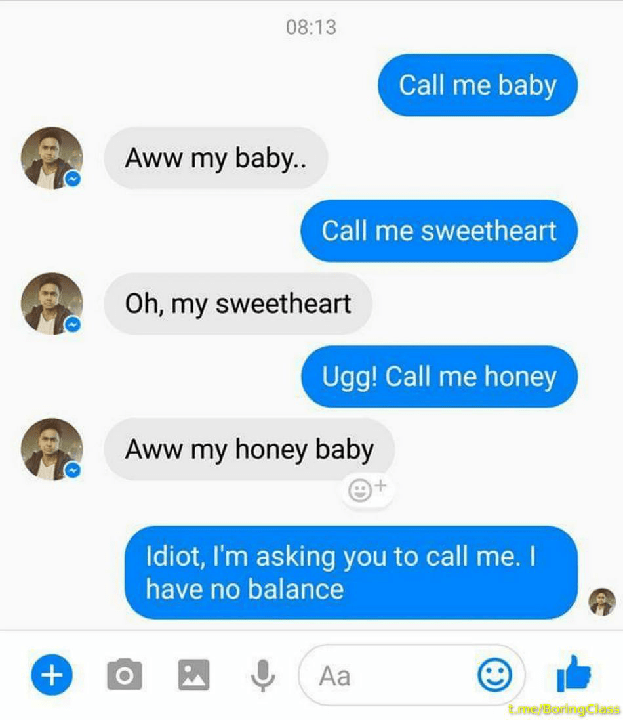The image size is (623, 720).
Task: Open sender avatar beside 'Oh, my sweetheart'
Action: [x=52, y=304]
